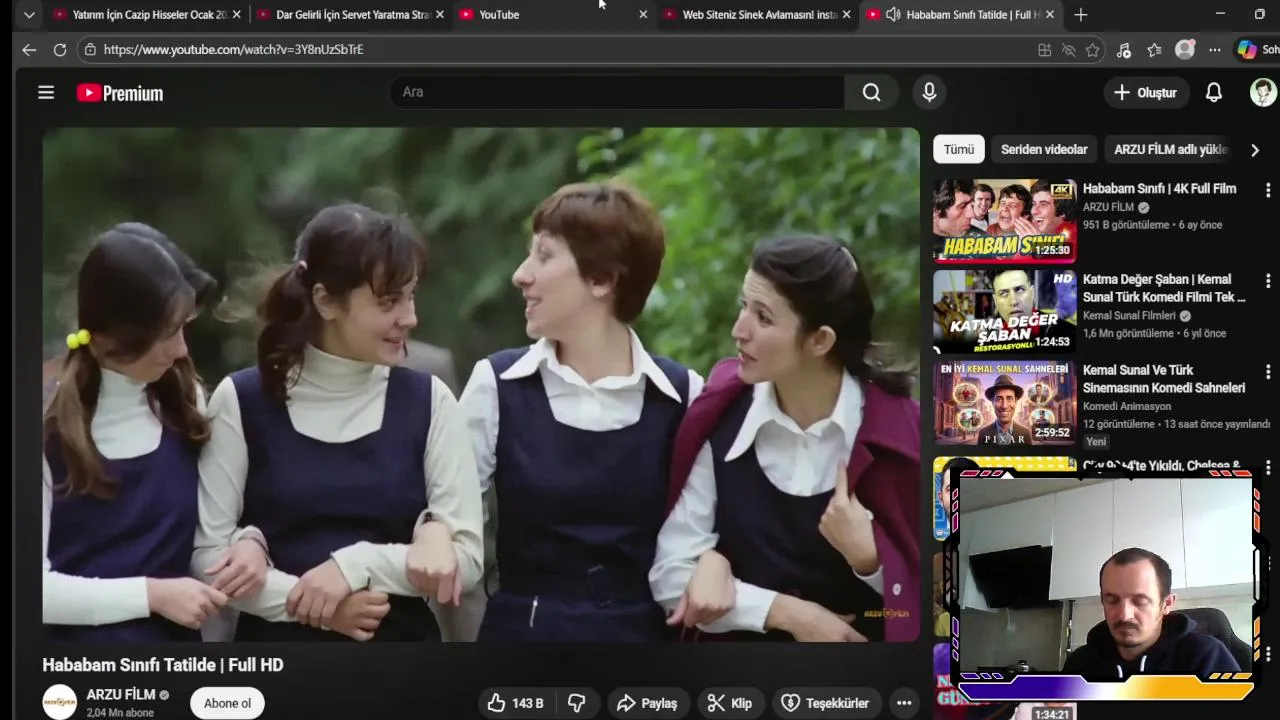This screenshot has height=720, width=1280.
Task: Focus the Ara search field
Action: (x=617, y=92)
